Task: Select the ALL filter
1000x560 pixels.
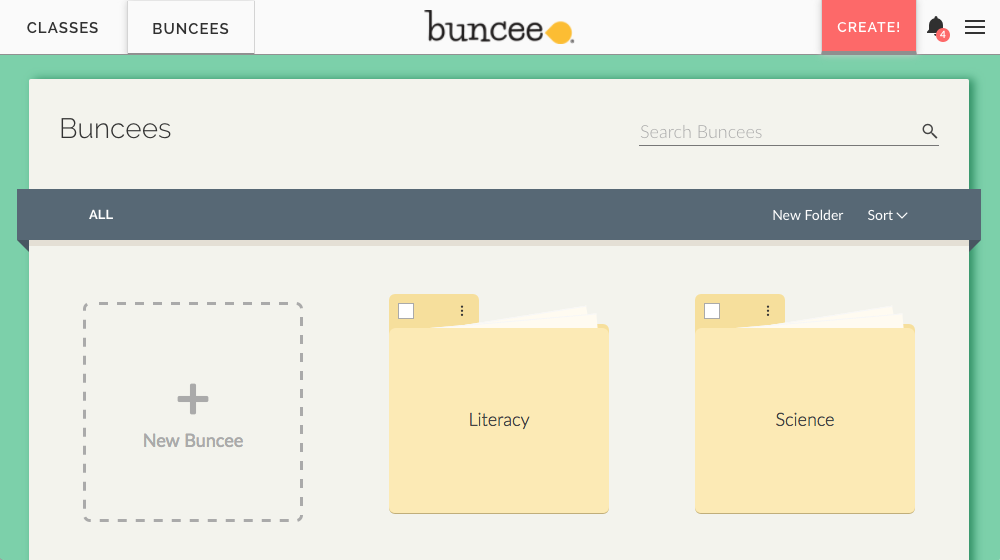Action: tap(101, 215)
